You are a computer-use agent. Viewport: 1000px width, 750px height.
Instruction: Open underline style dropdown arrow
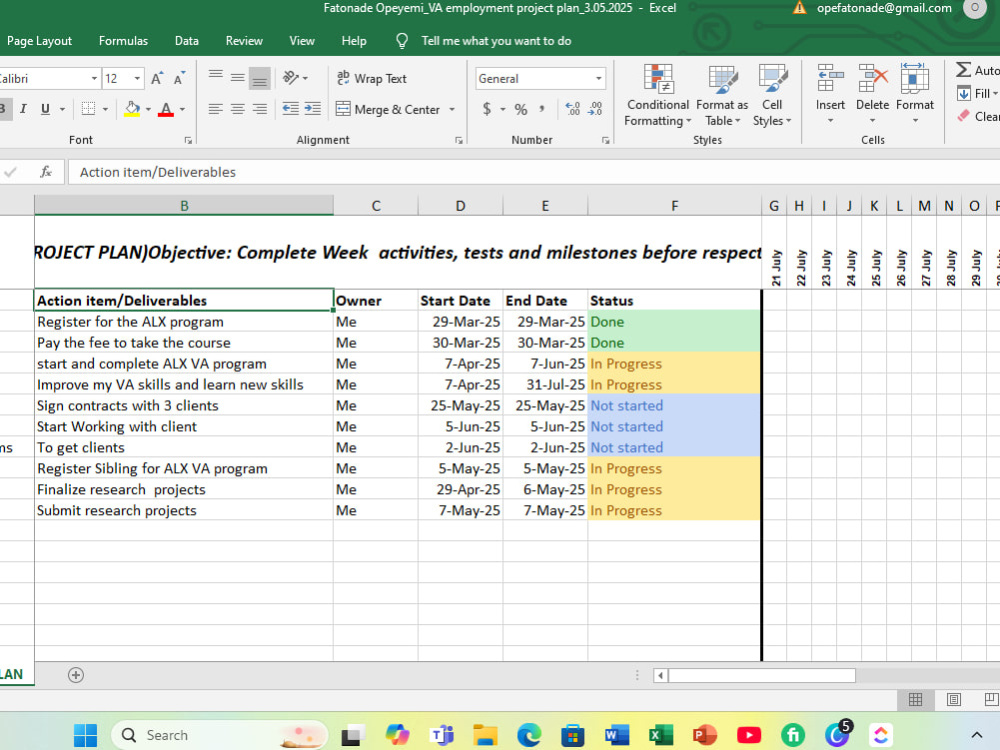(x=62, y=109)
